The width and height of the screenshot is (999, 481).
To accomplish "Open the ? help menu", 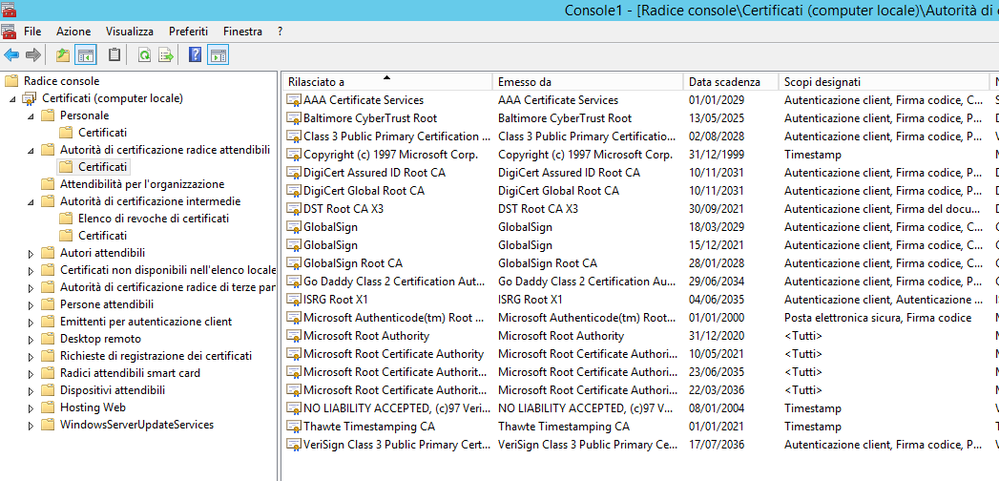I will (x=280, y=31).
